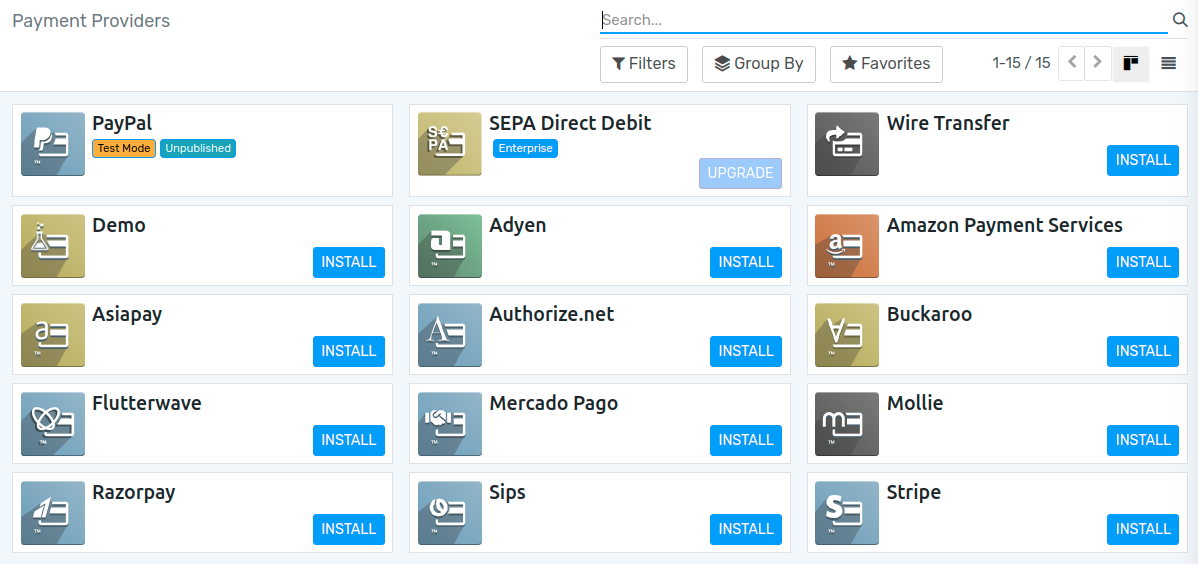Open the Filters dropdown
Image resolution: width=1198 pixels, height=564 pixels.
[x=644, y=64]
